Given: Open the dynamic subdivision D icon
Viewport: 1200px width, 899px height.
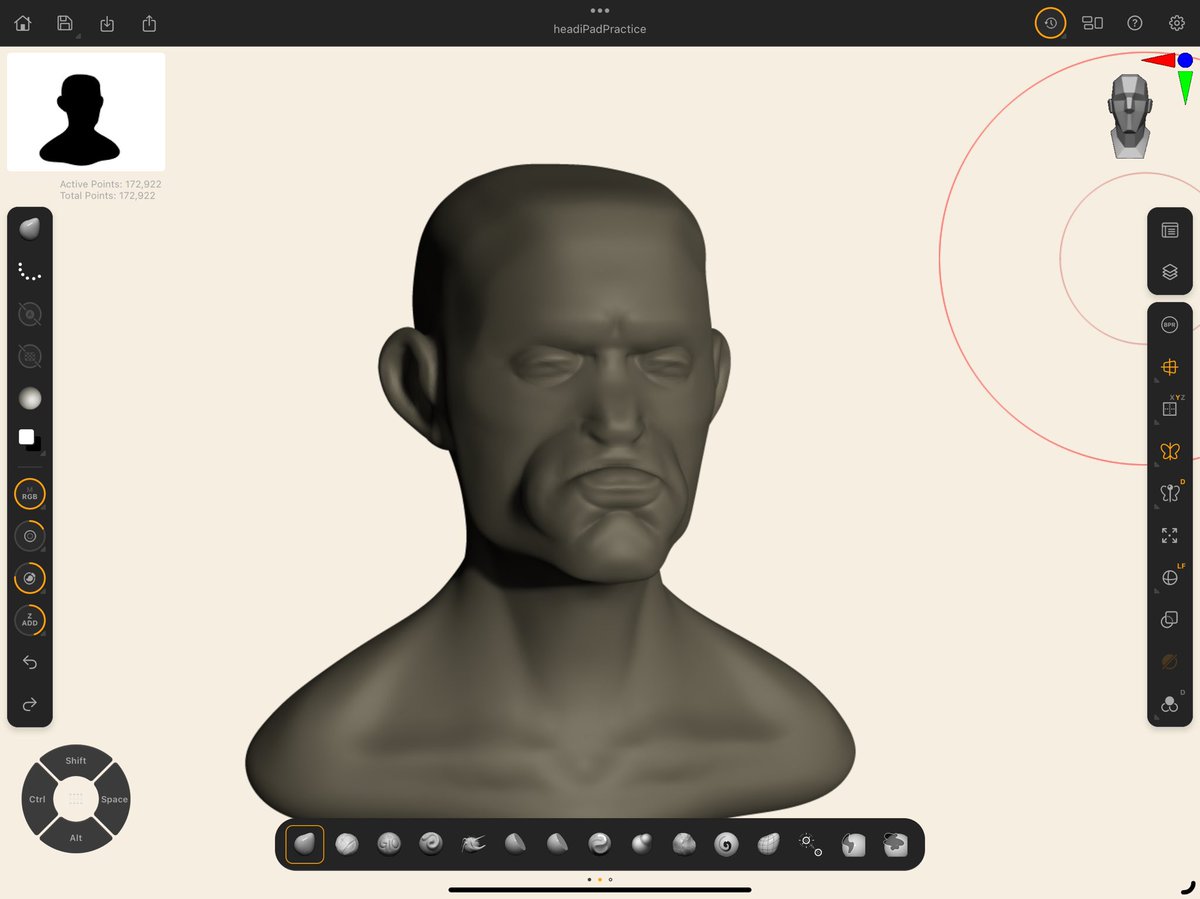Looking at the screenshot, I should (x=1169, y=704).
